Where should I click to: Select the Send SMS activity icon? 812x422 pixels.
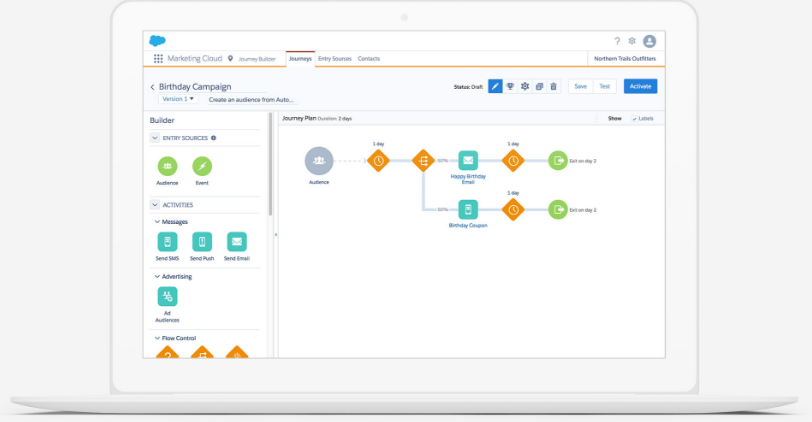coord(168,242)
